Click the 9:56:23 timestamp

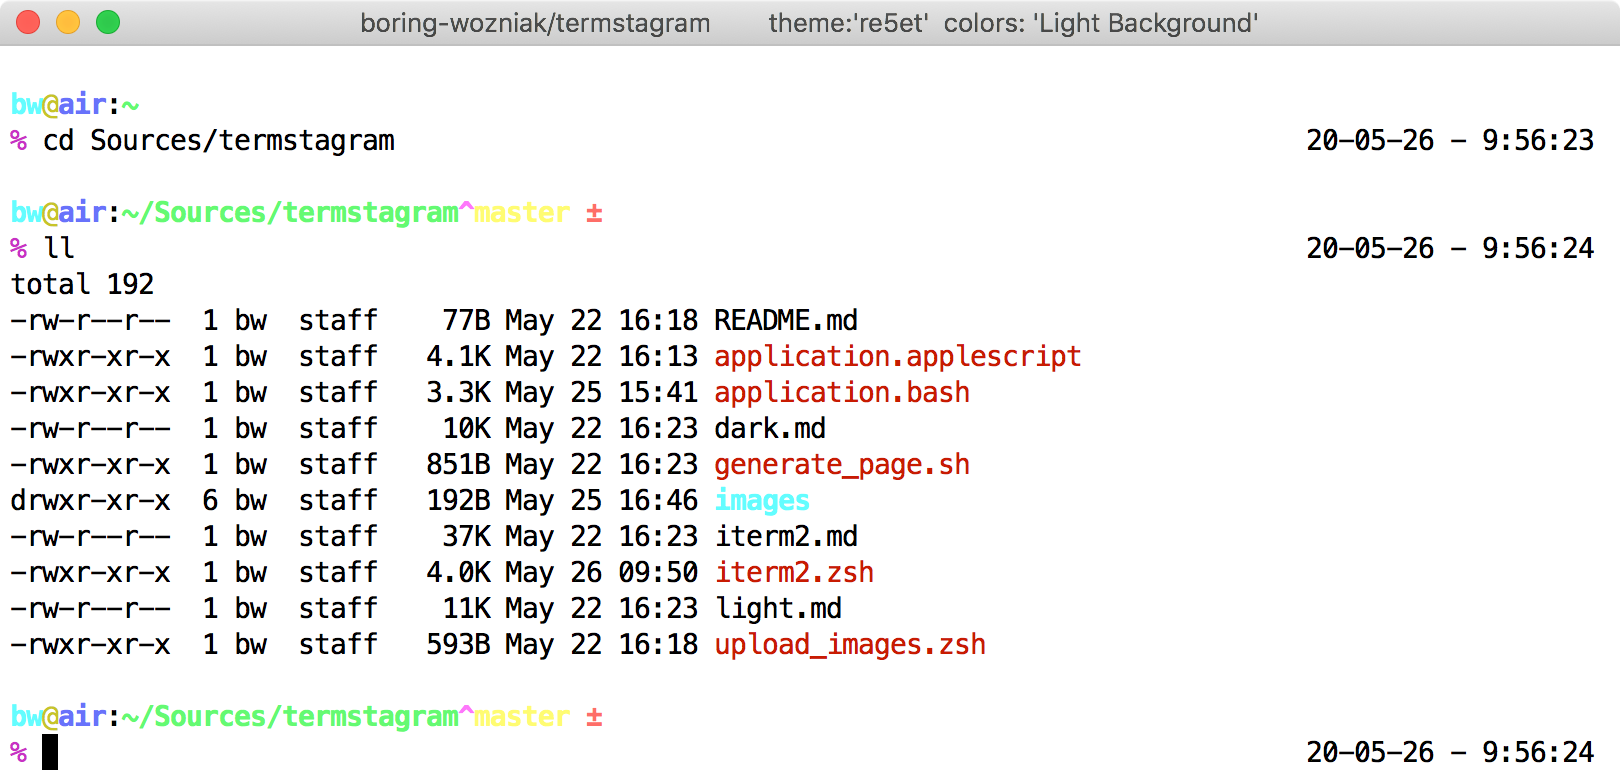(1537, 140)
